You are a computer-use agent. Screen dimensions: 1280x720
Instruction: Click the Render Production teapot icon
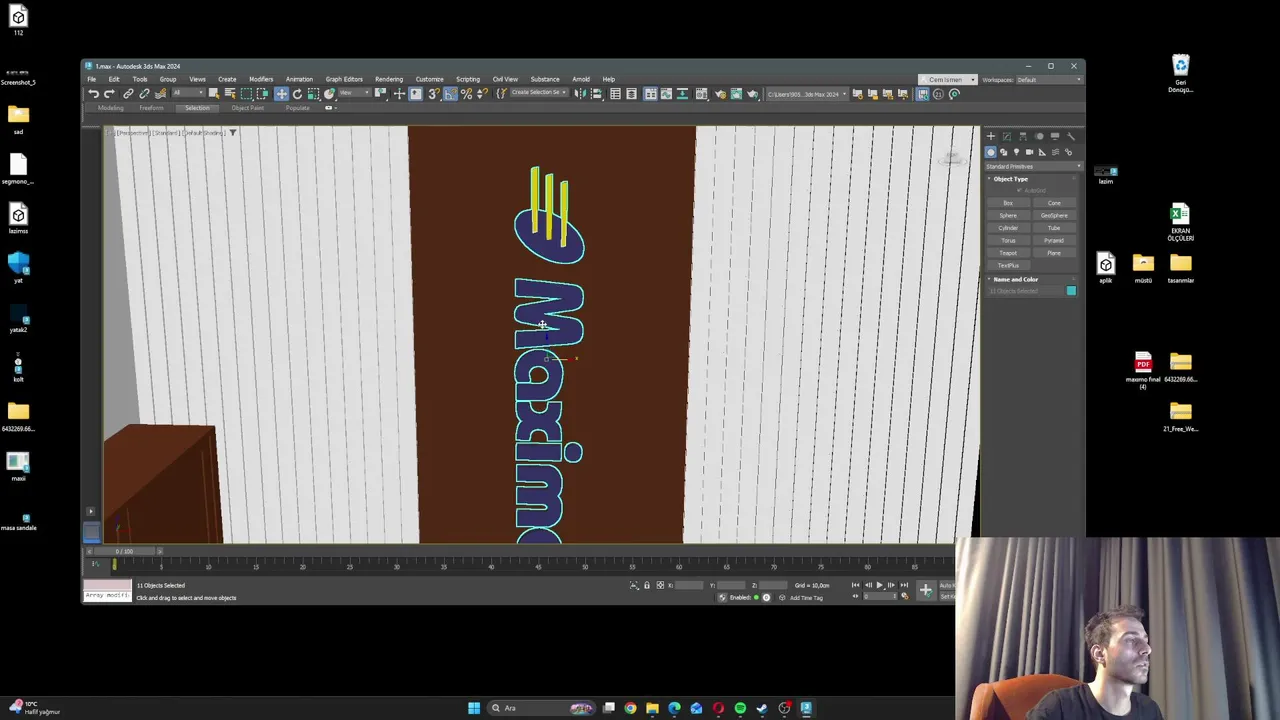pyautogui.click(x=752, y=94)
